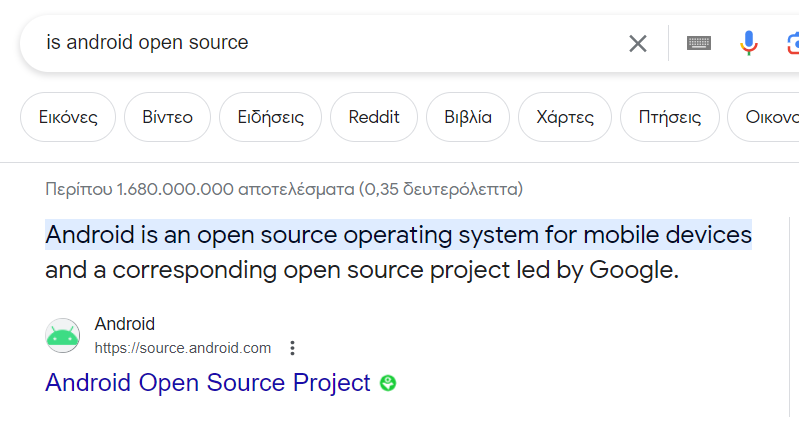Start voice search with microphone icon
The width and height of the screenshot is (799, 440).
tap(749, 43)
